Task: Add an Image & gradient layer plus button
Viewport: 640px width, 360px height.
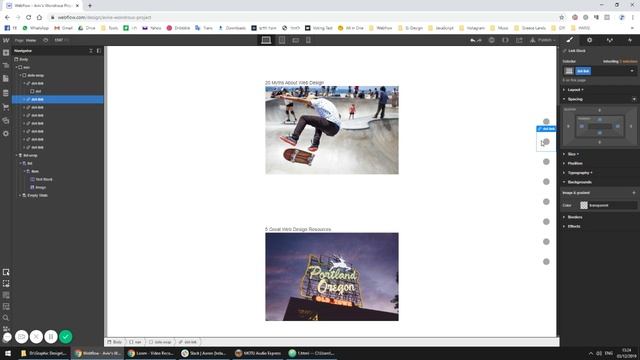Action: [x=634, y=193]
